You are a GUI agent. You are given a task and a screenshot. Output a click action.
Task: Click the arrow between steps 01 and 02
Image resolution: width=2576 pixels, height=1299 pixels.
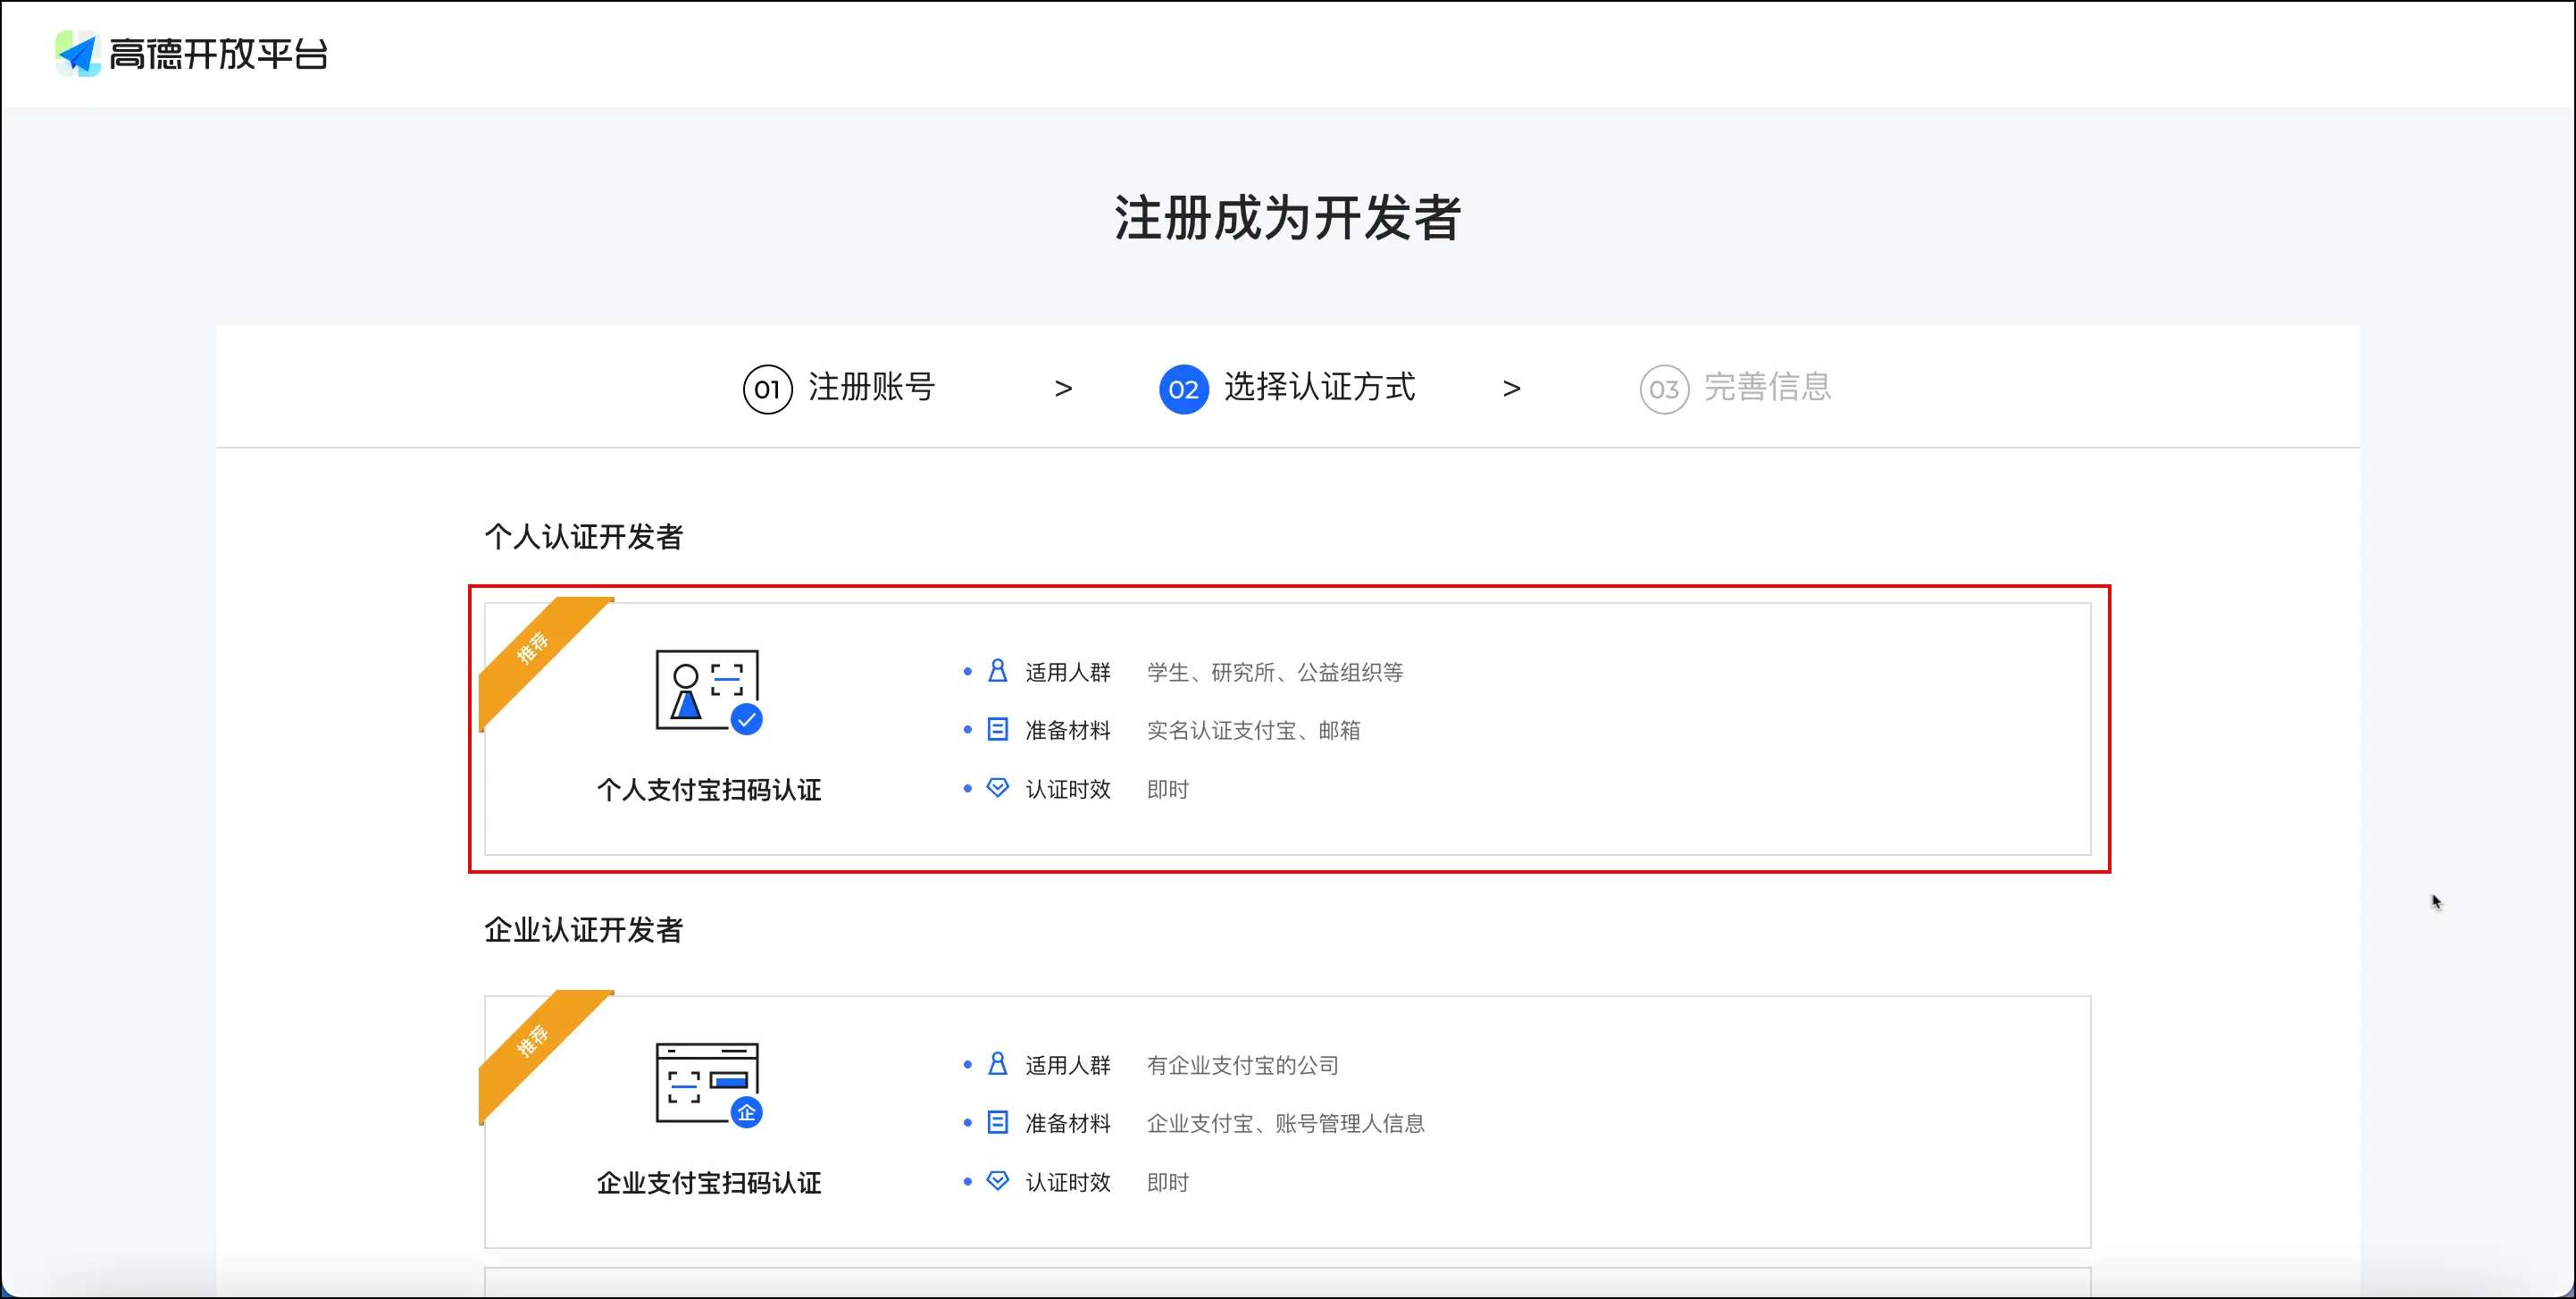[1063, 388]
